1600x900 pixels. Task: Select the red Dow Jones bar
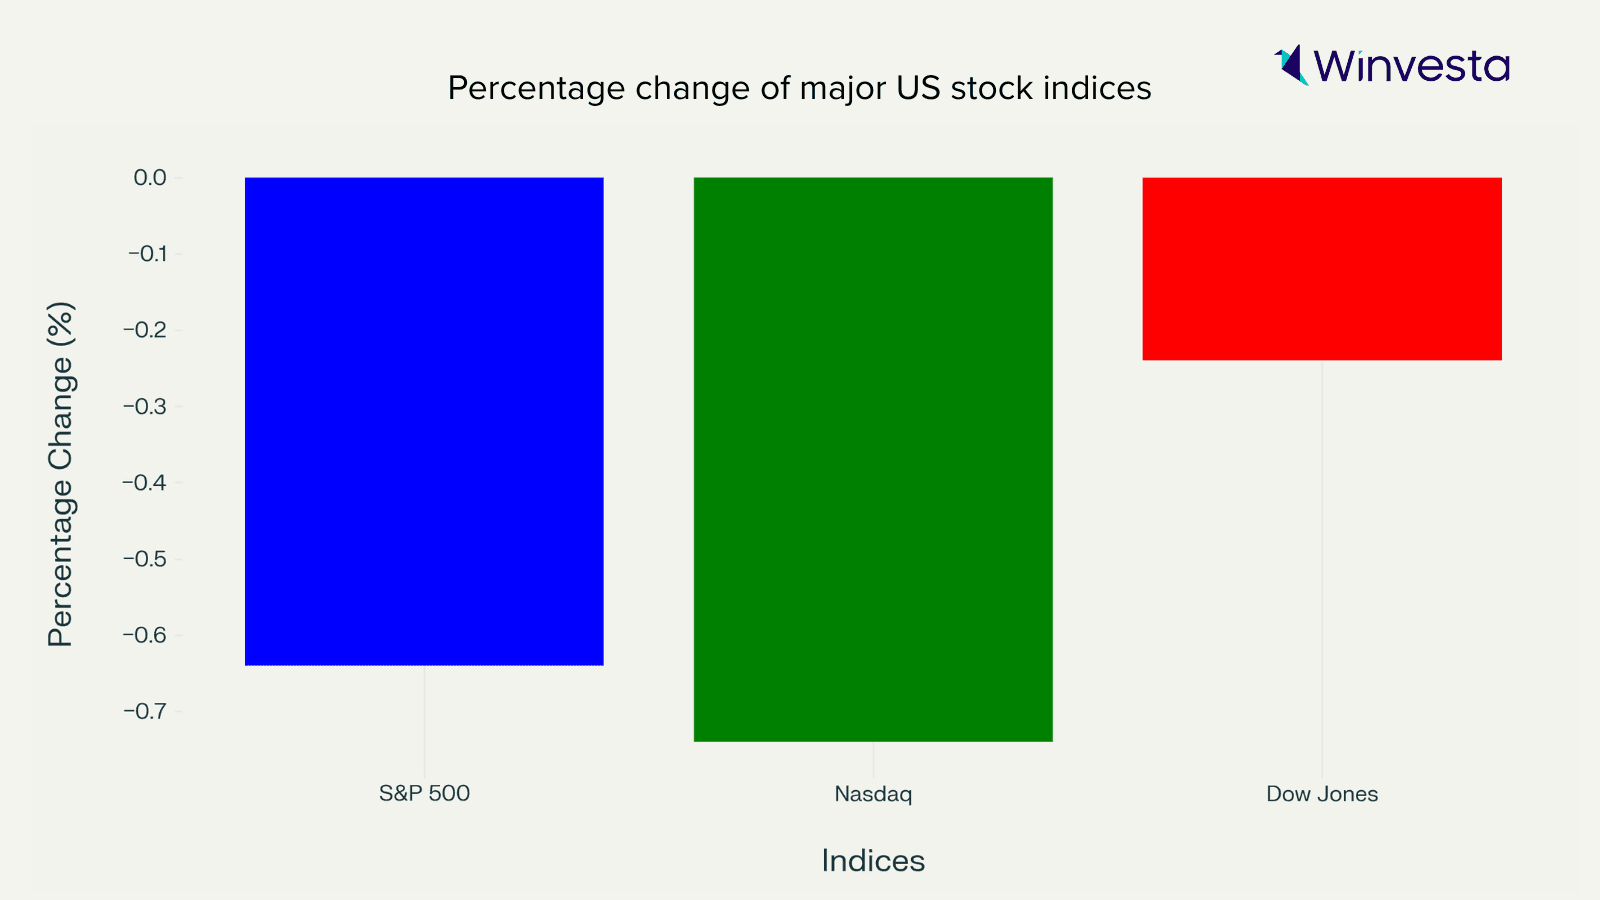[1322, 269]
